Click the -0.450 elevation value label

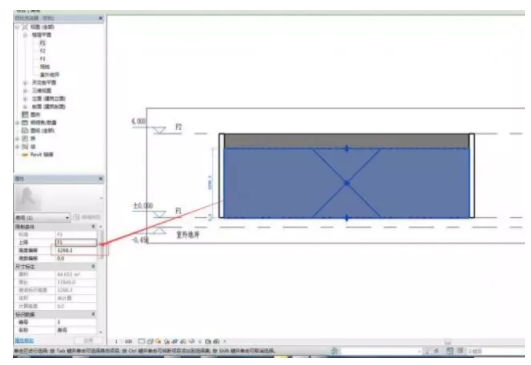(140, 240)
